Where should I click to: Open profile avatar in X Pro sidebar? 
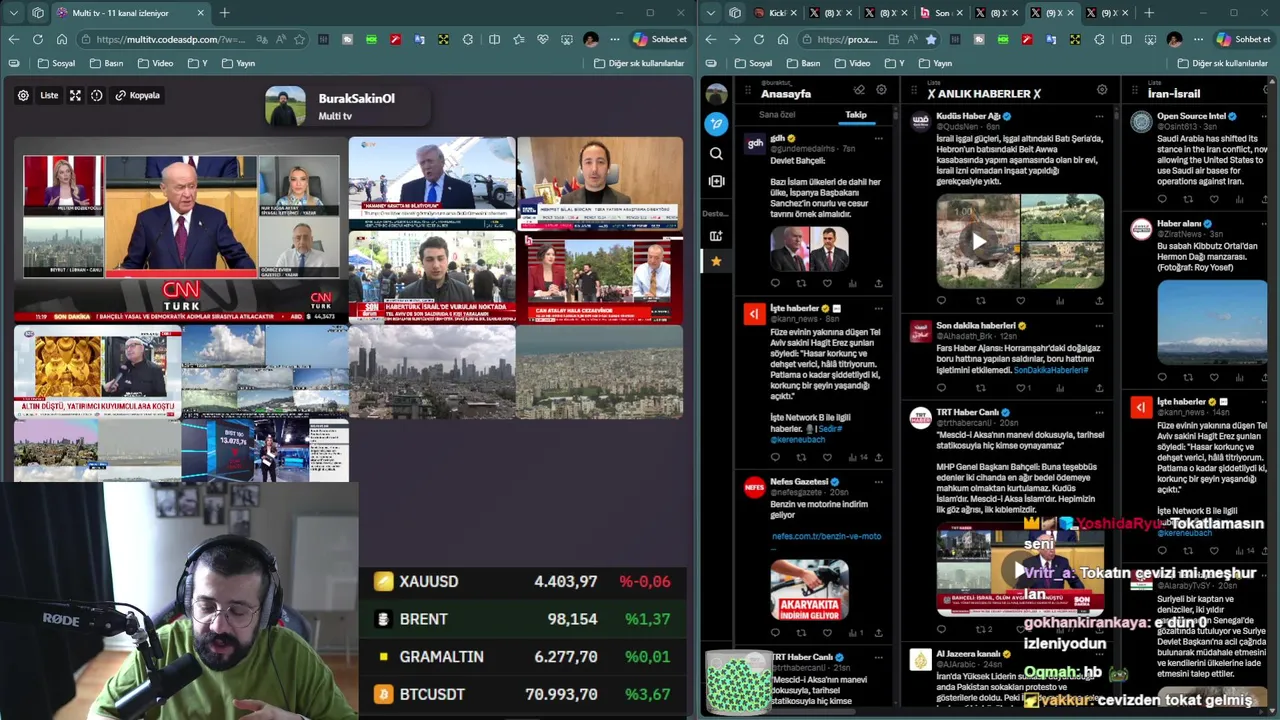tap(716, 94)
